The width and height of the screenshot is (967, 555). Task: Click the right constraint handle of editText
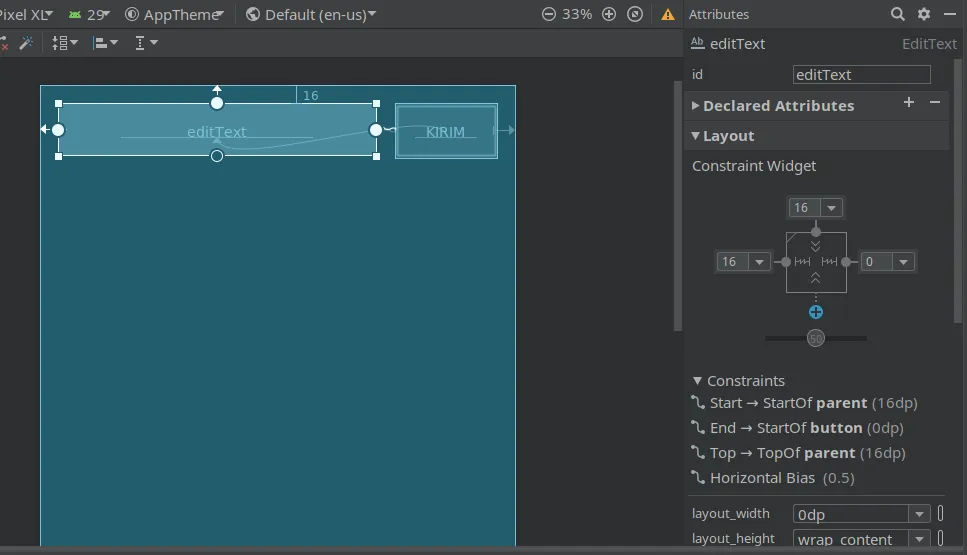[376, 130]
